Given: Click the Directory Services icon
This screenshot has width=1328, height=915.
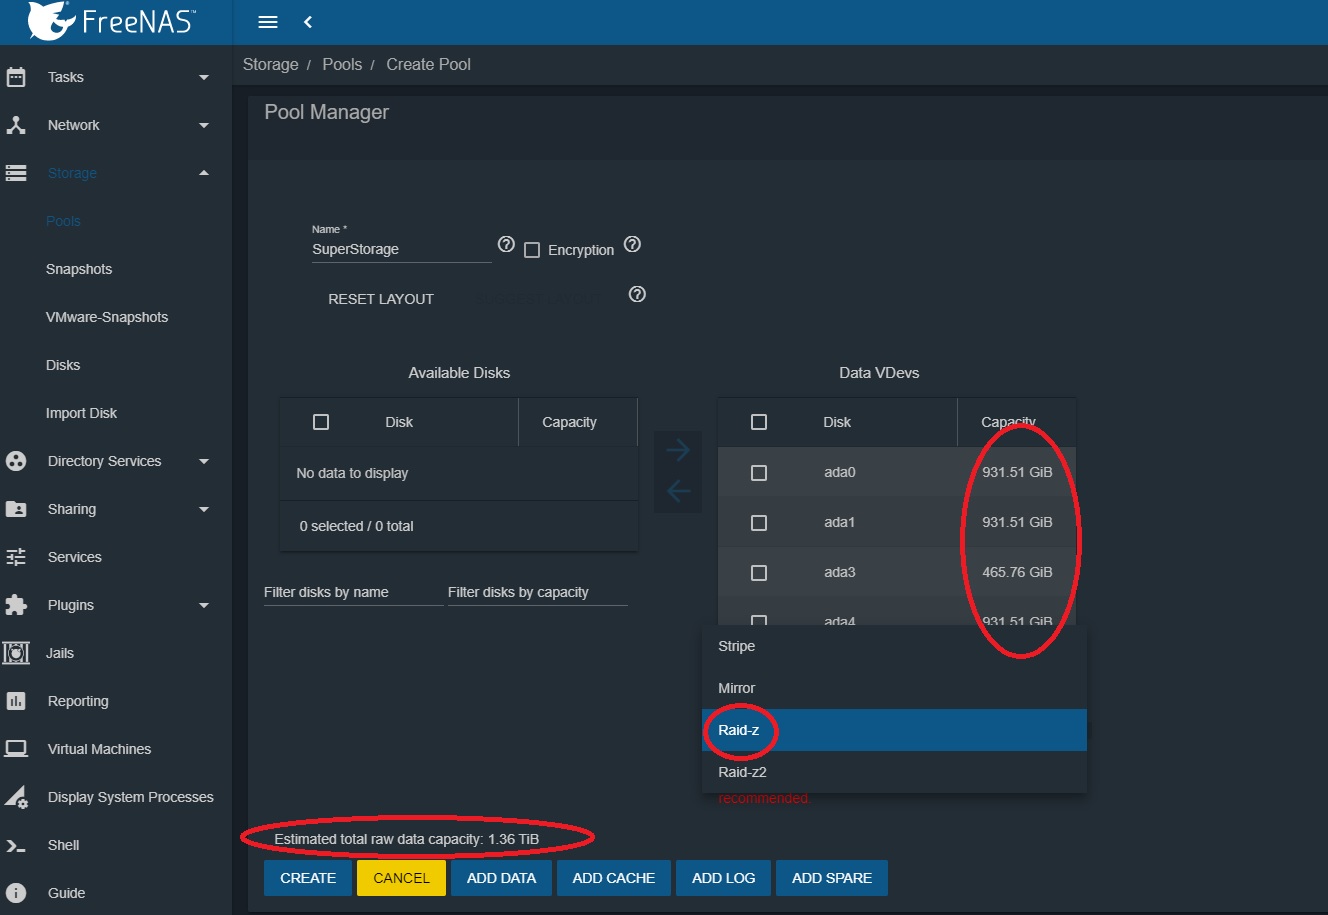Looking at the screenshot, I should coord(16,461).
